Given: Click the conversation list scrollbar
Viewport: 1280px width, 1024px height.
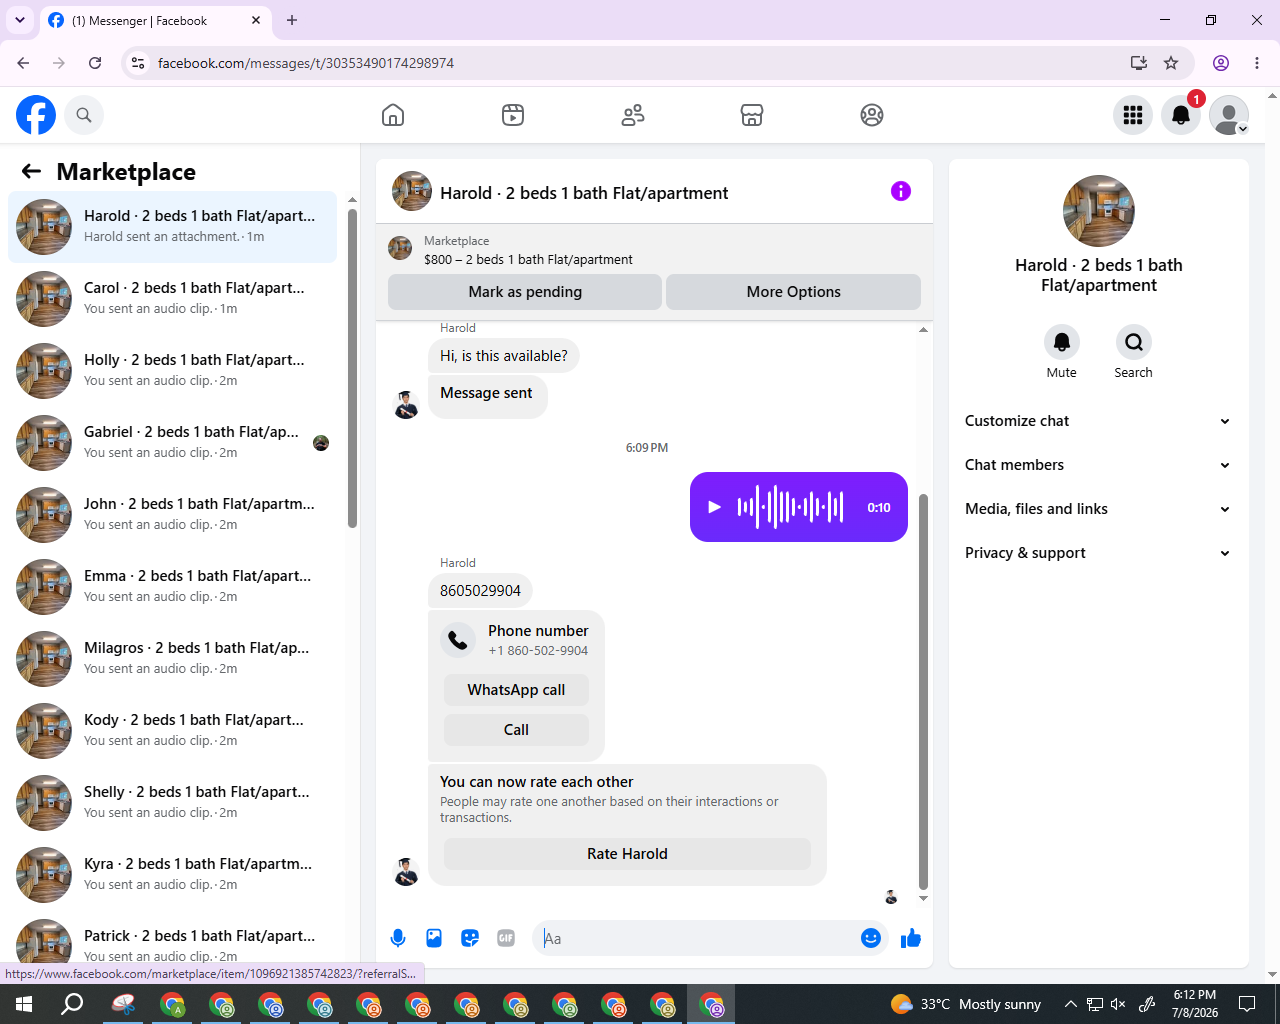Looking at the screenshot, I should click(x=352, y=368).
